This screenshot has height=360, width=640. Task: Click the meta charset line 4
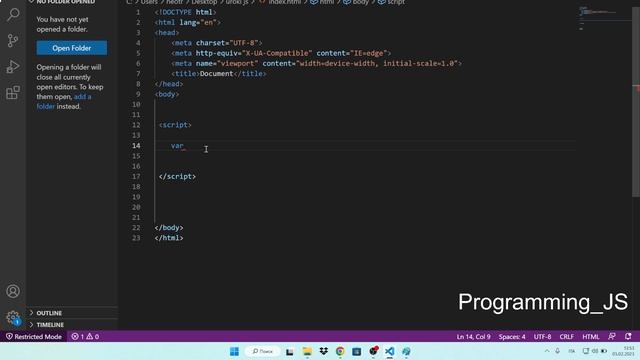[217, 43]
